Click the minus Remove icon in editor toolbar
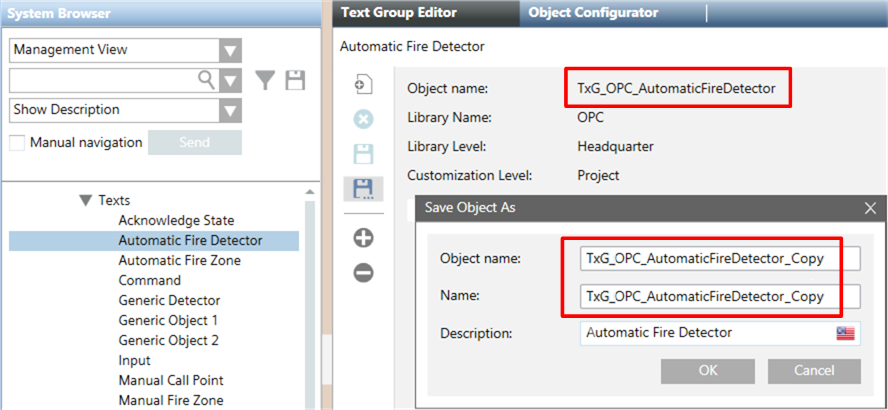 coord(364,272)
